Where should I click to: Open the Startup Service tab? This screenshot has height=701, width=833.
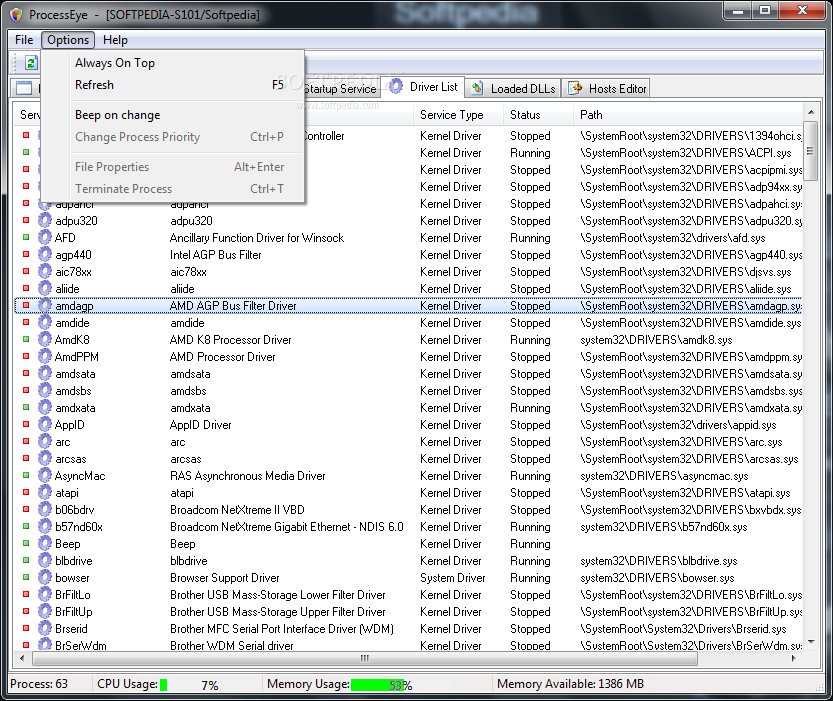click(x=341, y=89)
